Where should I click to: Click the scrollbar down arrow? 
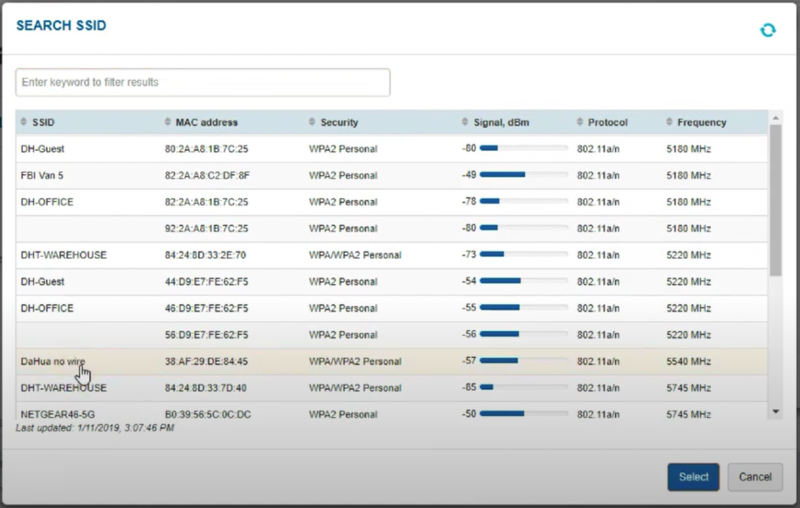coord(776,412)
